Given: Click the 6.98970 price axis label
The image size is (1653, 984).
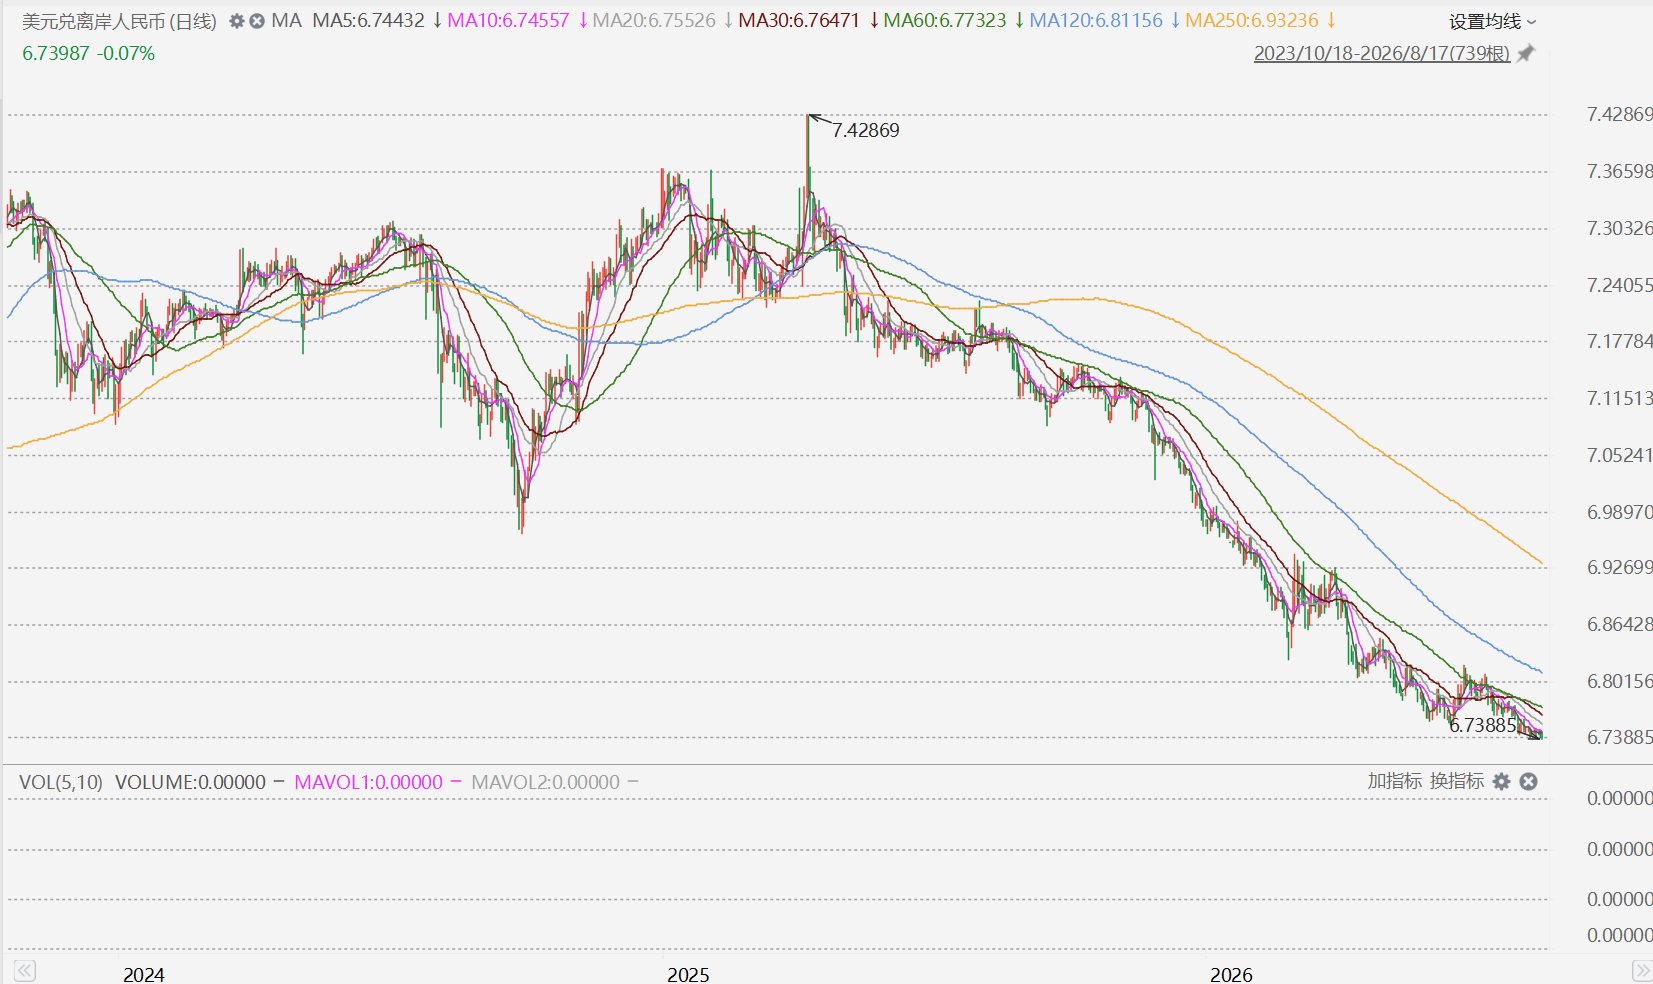Looking at the screenshot, I should [x=1620, y=513].
